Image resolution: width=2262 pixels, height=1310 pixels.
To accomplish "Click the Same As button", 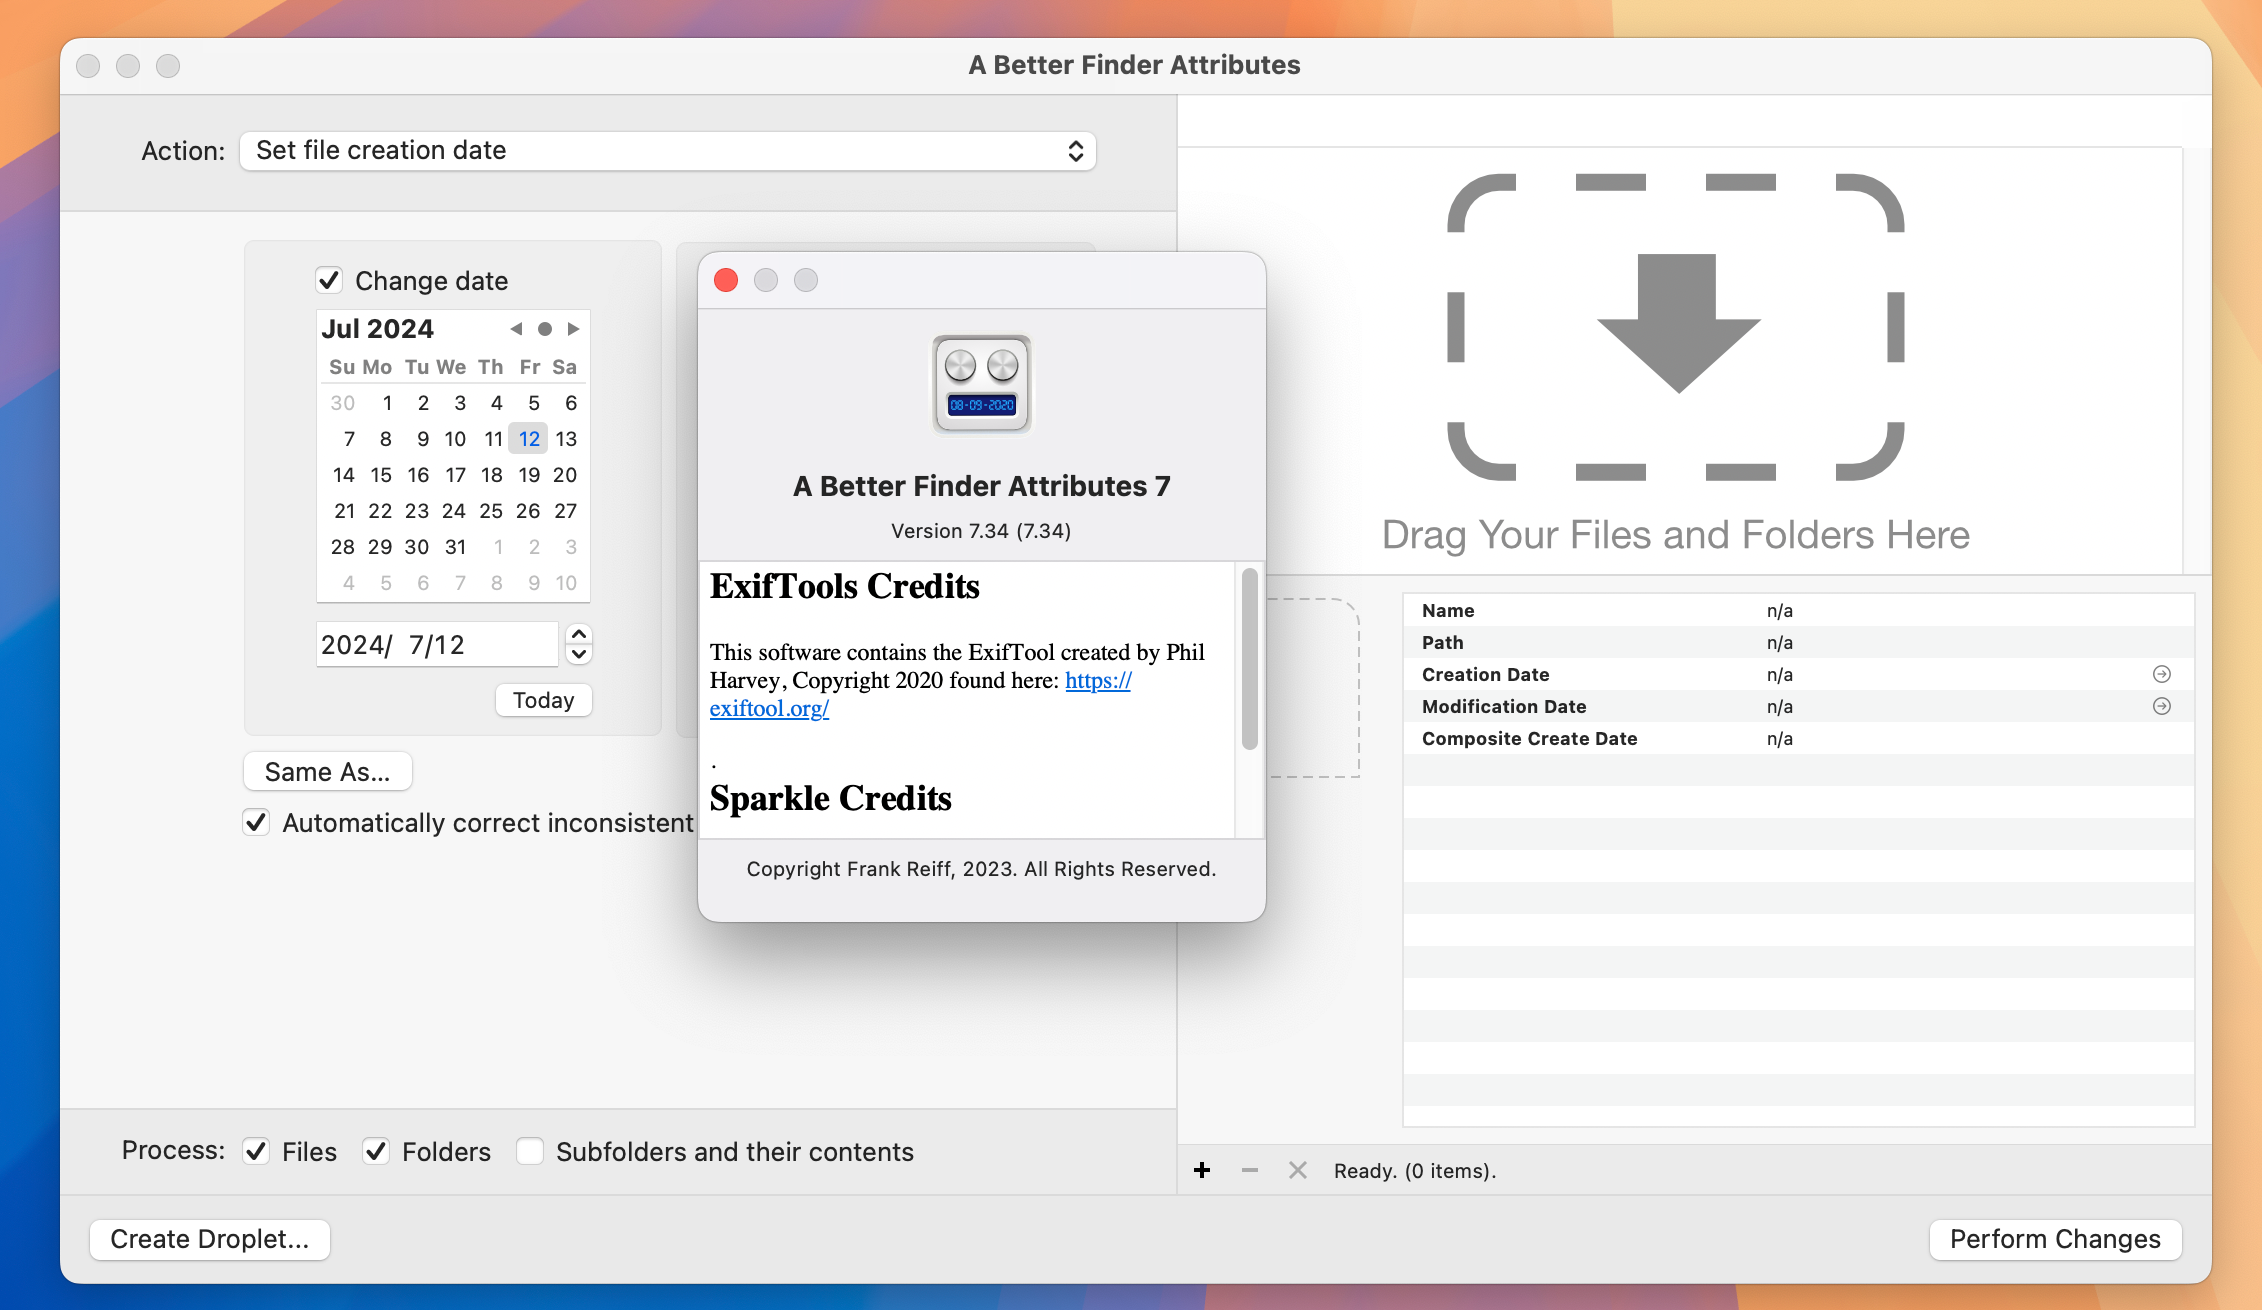I will 327,770.
